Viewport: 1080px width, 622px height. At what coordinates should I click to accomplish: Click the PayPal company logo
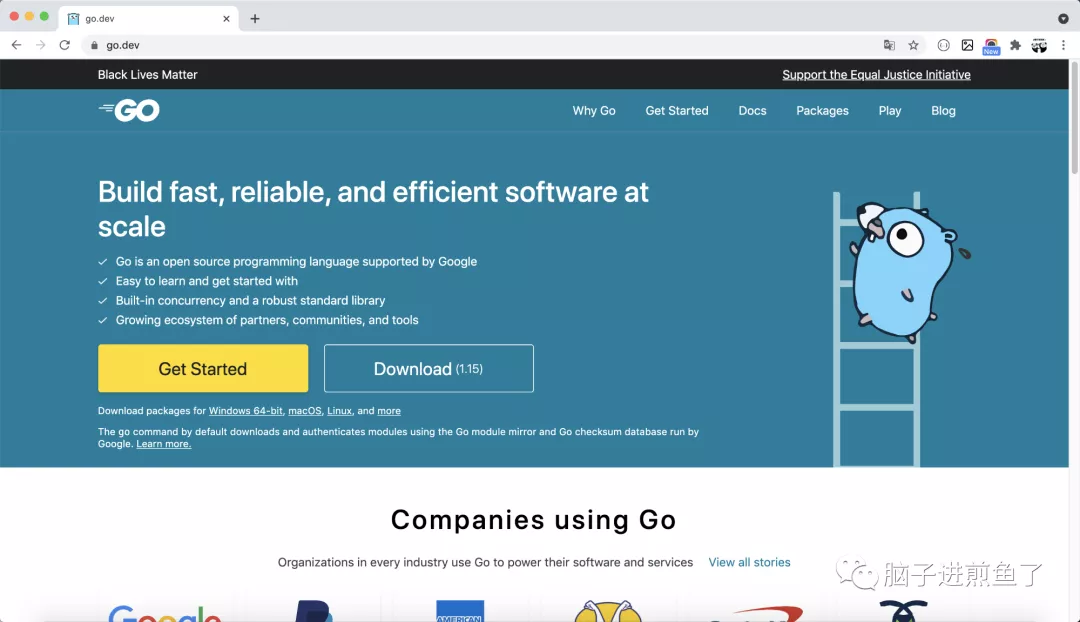(314, 611)
